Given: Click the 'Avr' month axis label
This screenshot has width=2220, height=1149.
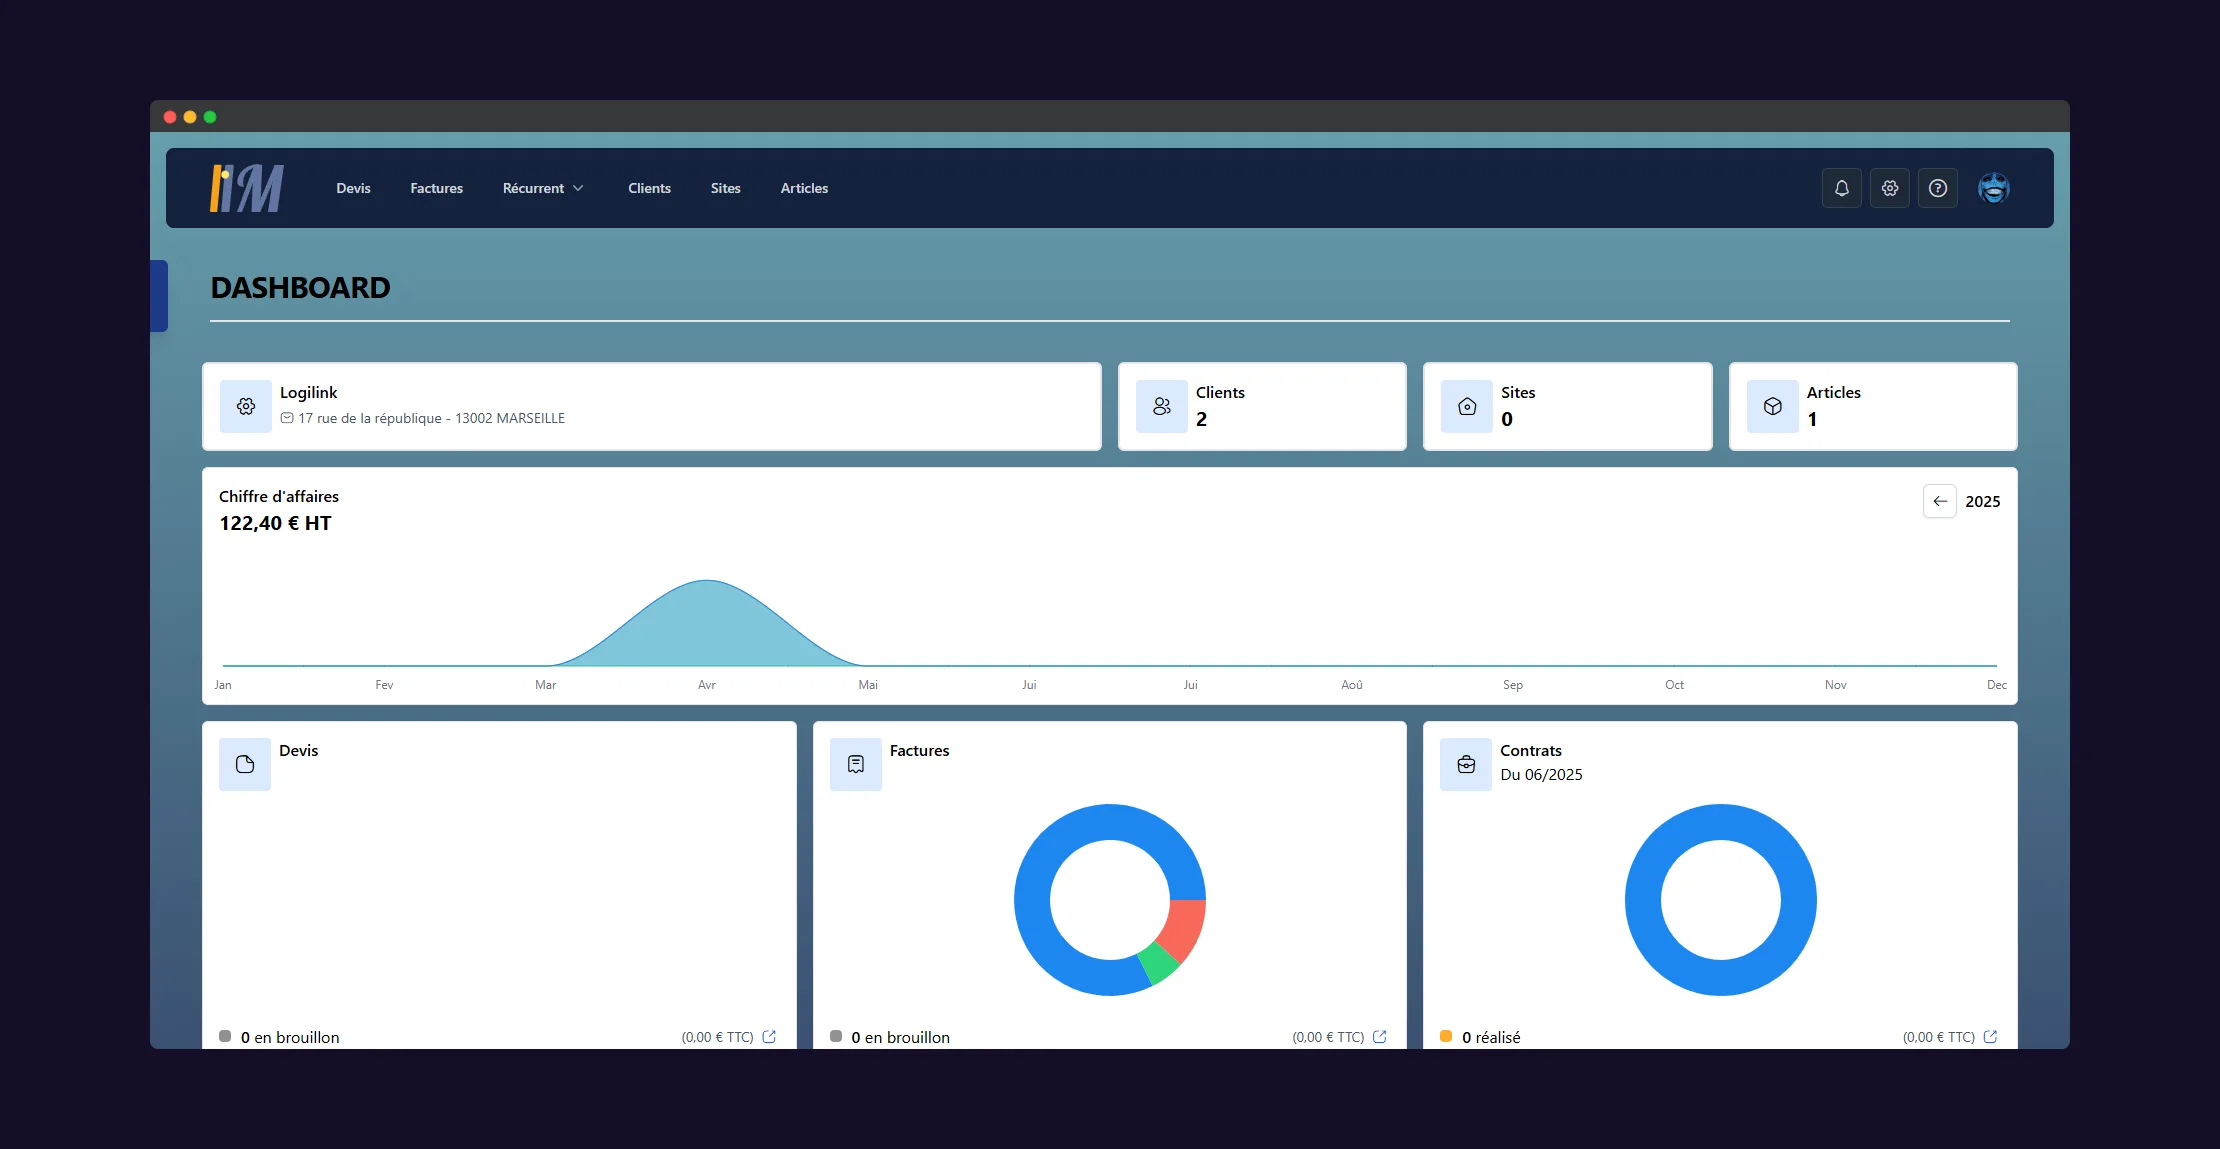Looking at the screenshot, I should pos(707,684).
